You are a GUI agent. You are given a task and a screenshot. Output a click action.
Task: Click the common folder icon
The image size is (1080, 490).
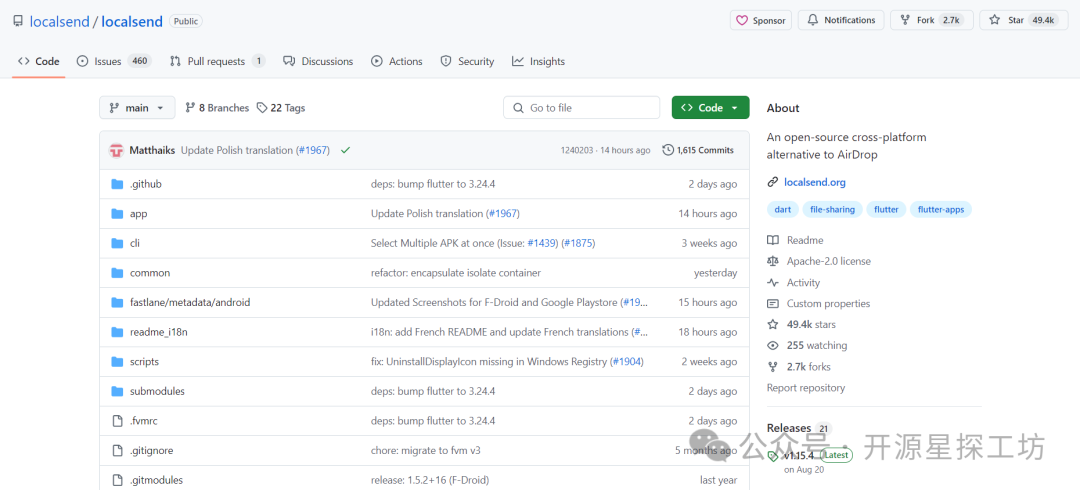pos(117,273)
